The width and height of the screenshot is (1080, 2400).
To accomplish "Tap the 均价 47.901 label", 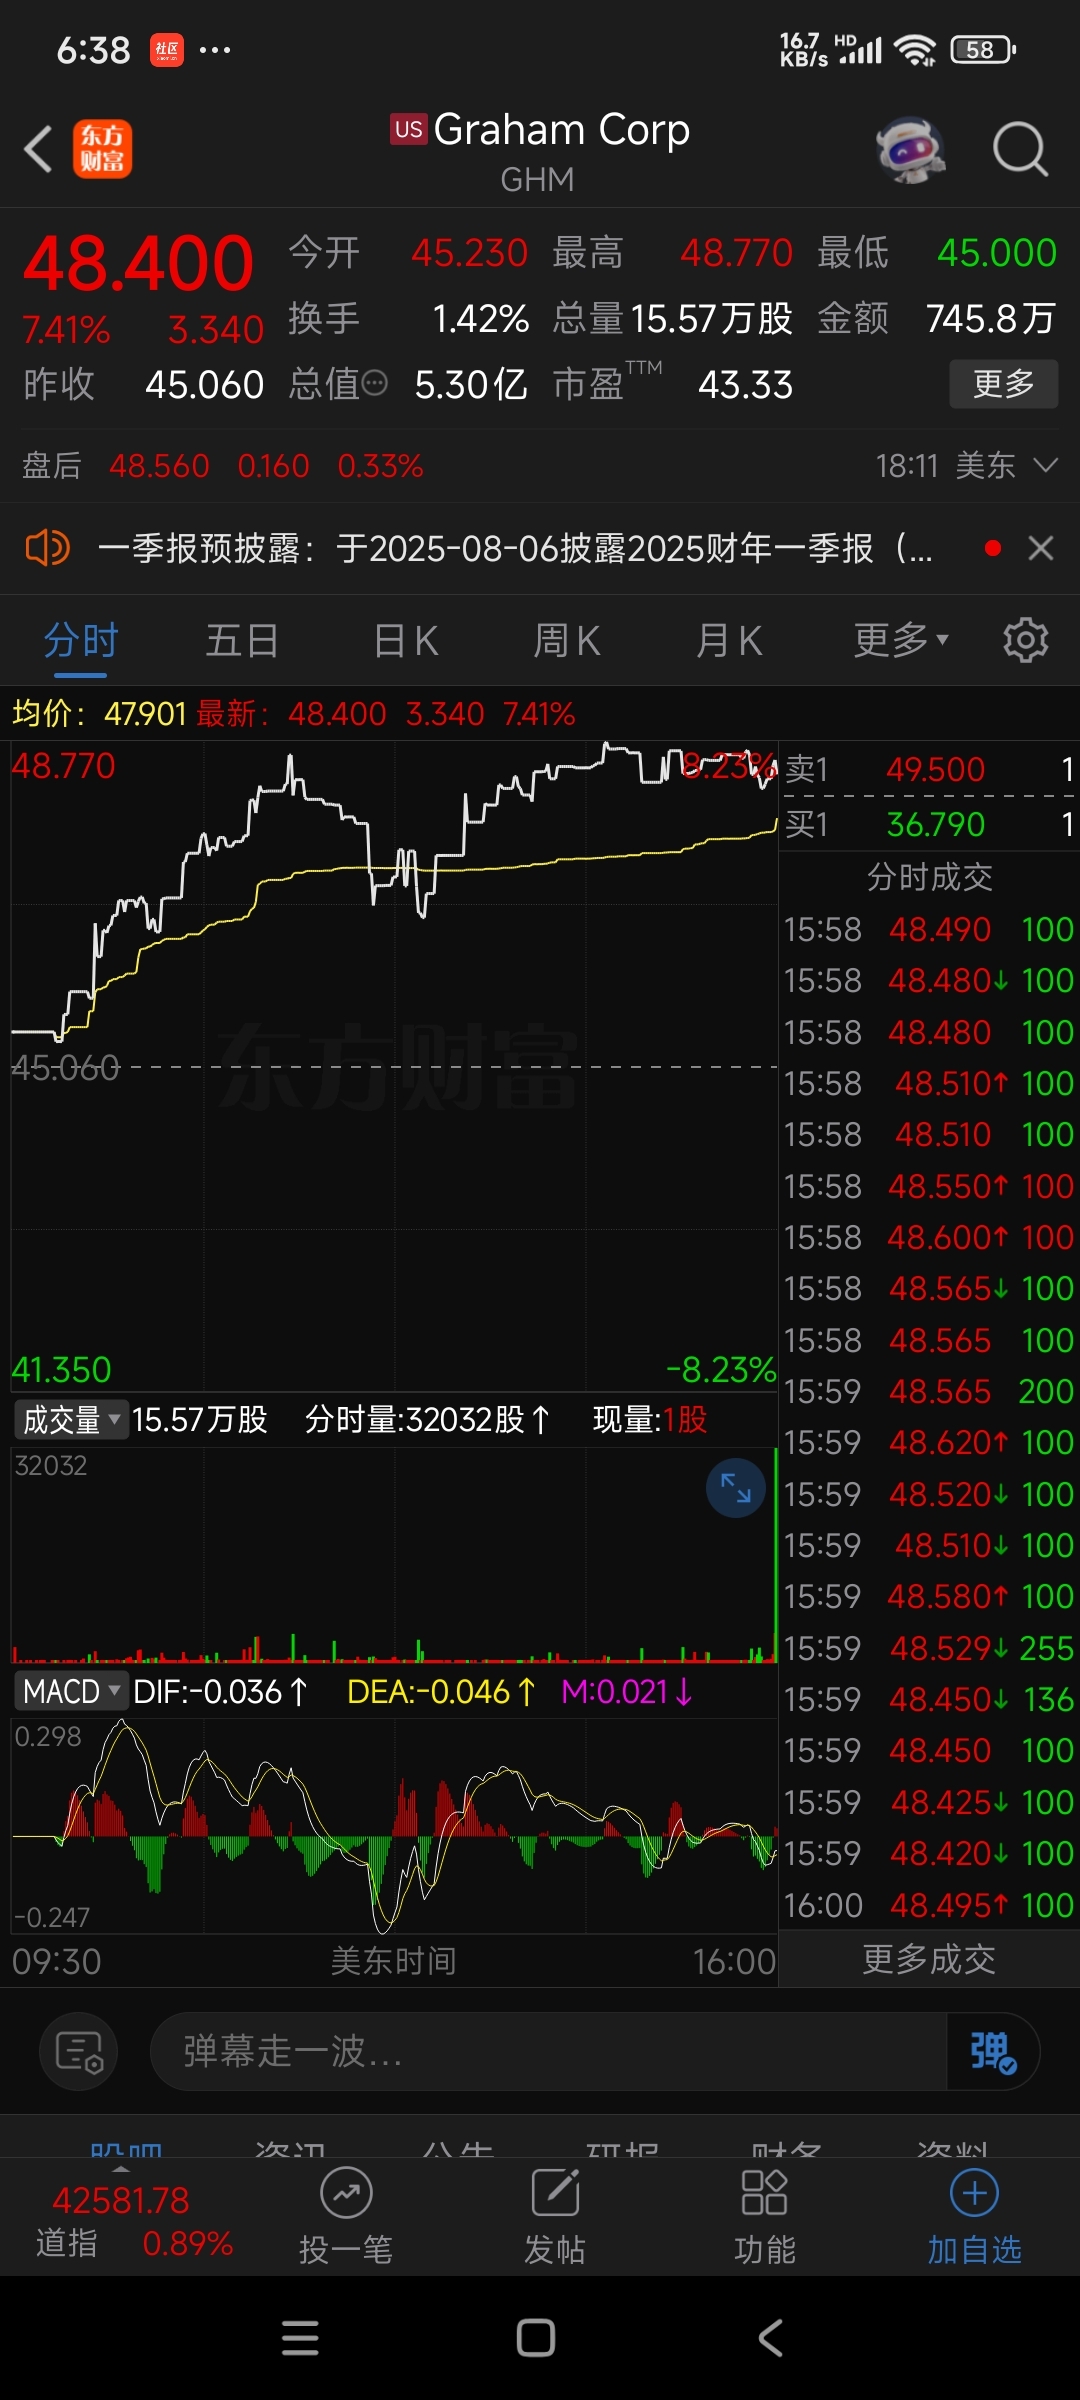I will coord(99,714).
